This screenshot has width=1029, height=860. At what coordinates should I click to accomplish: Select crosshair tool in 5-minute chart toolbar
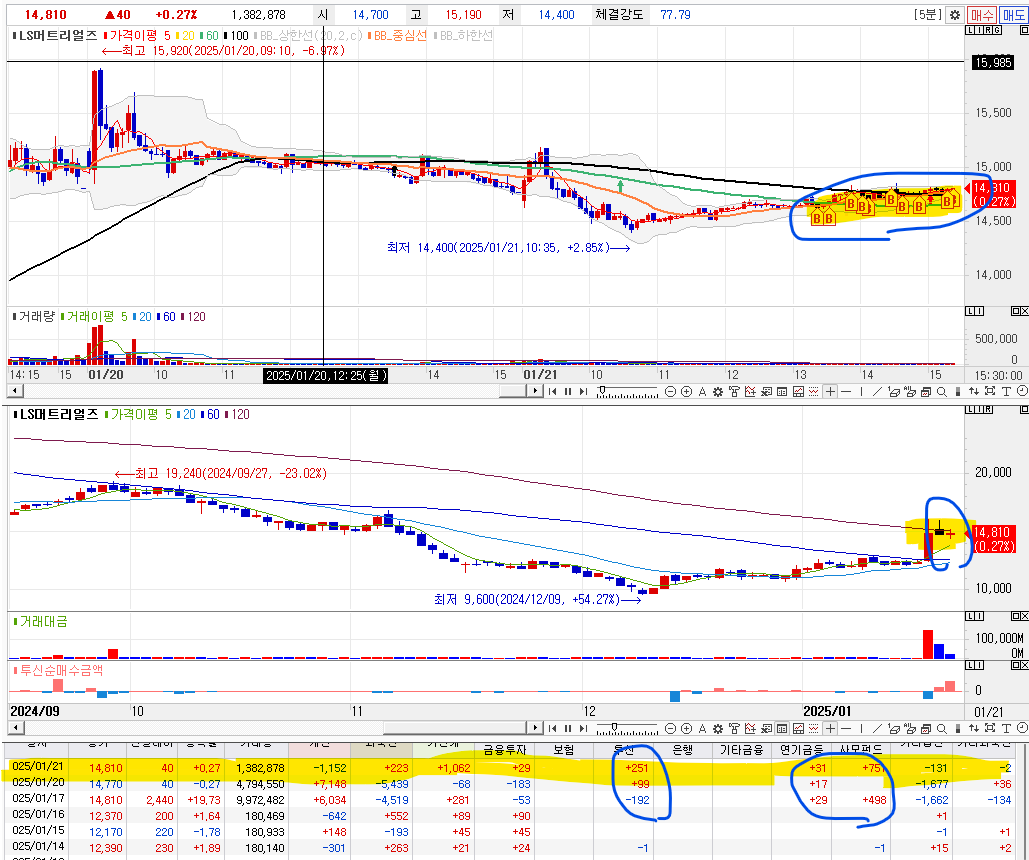point(830,391)
